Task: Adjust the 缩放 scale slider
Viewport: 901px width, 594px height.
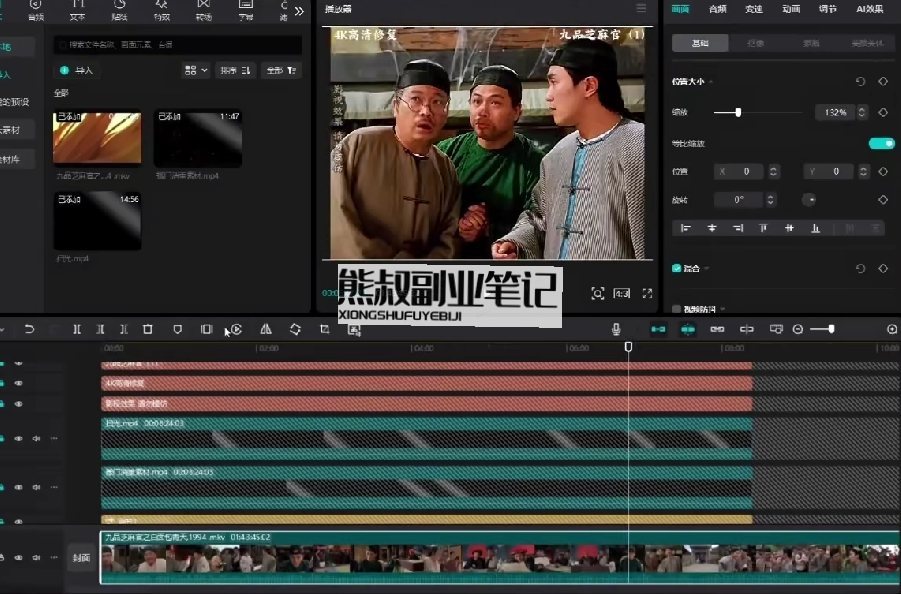Action: [738, 112]
